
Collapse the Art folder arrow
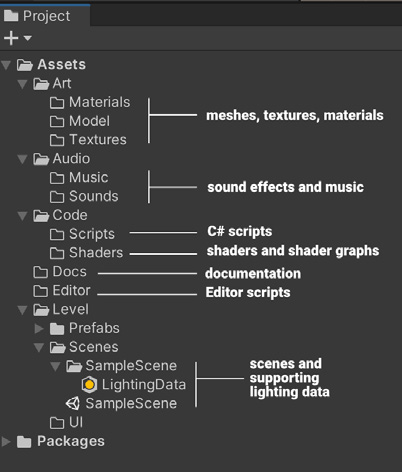[22, 84]
